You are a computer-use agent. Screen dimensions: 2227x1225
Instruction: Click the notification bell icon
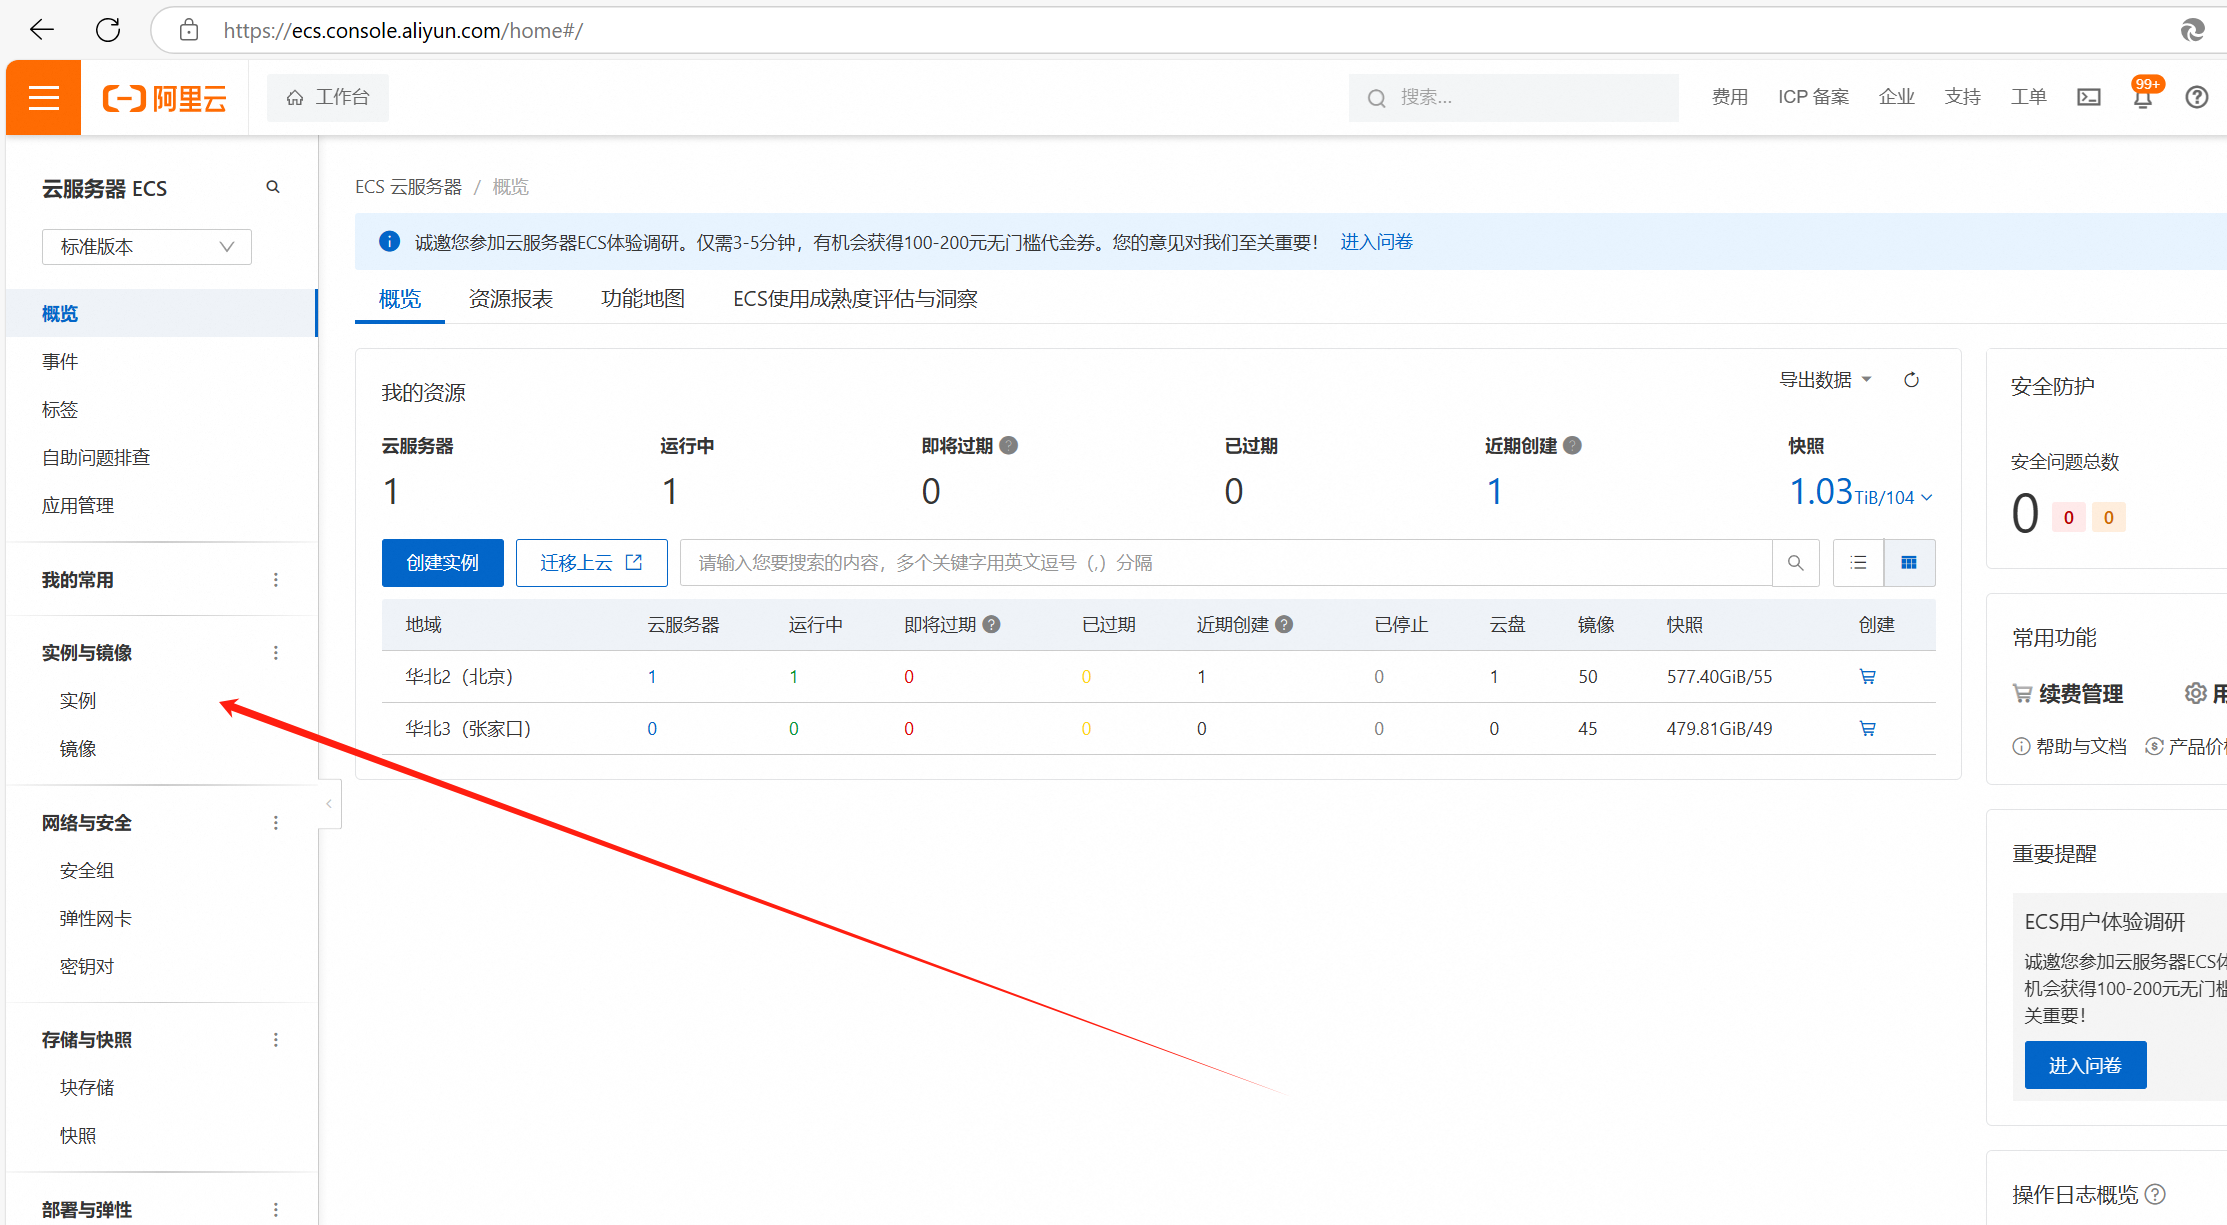point(2142,98)
